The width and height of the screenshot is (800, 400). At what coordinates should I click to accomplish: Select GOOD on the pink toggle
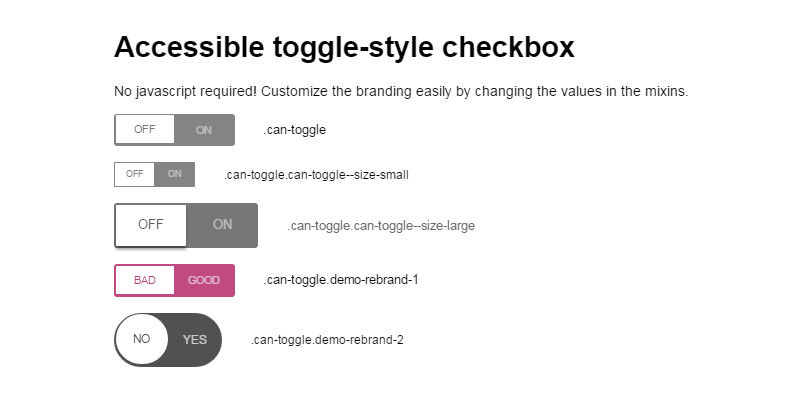click(x=204, y=280)
